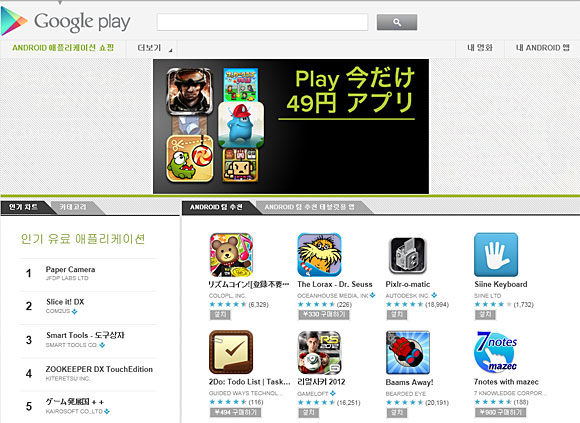Click the ¥330 buy button for The Lorax
Viewport: 580px width, 423px height.
[x=324, y=315]
